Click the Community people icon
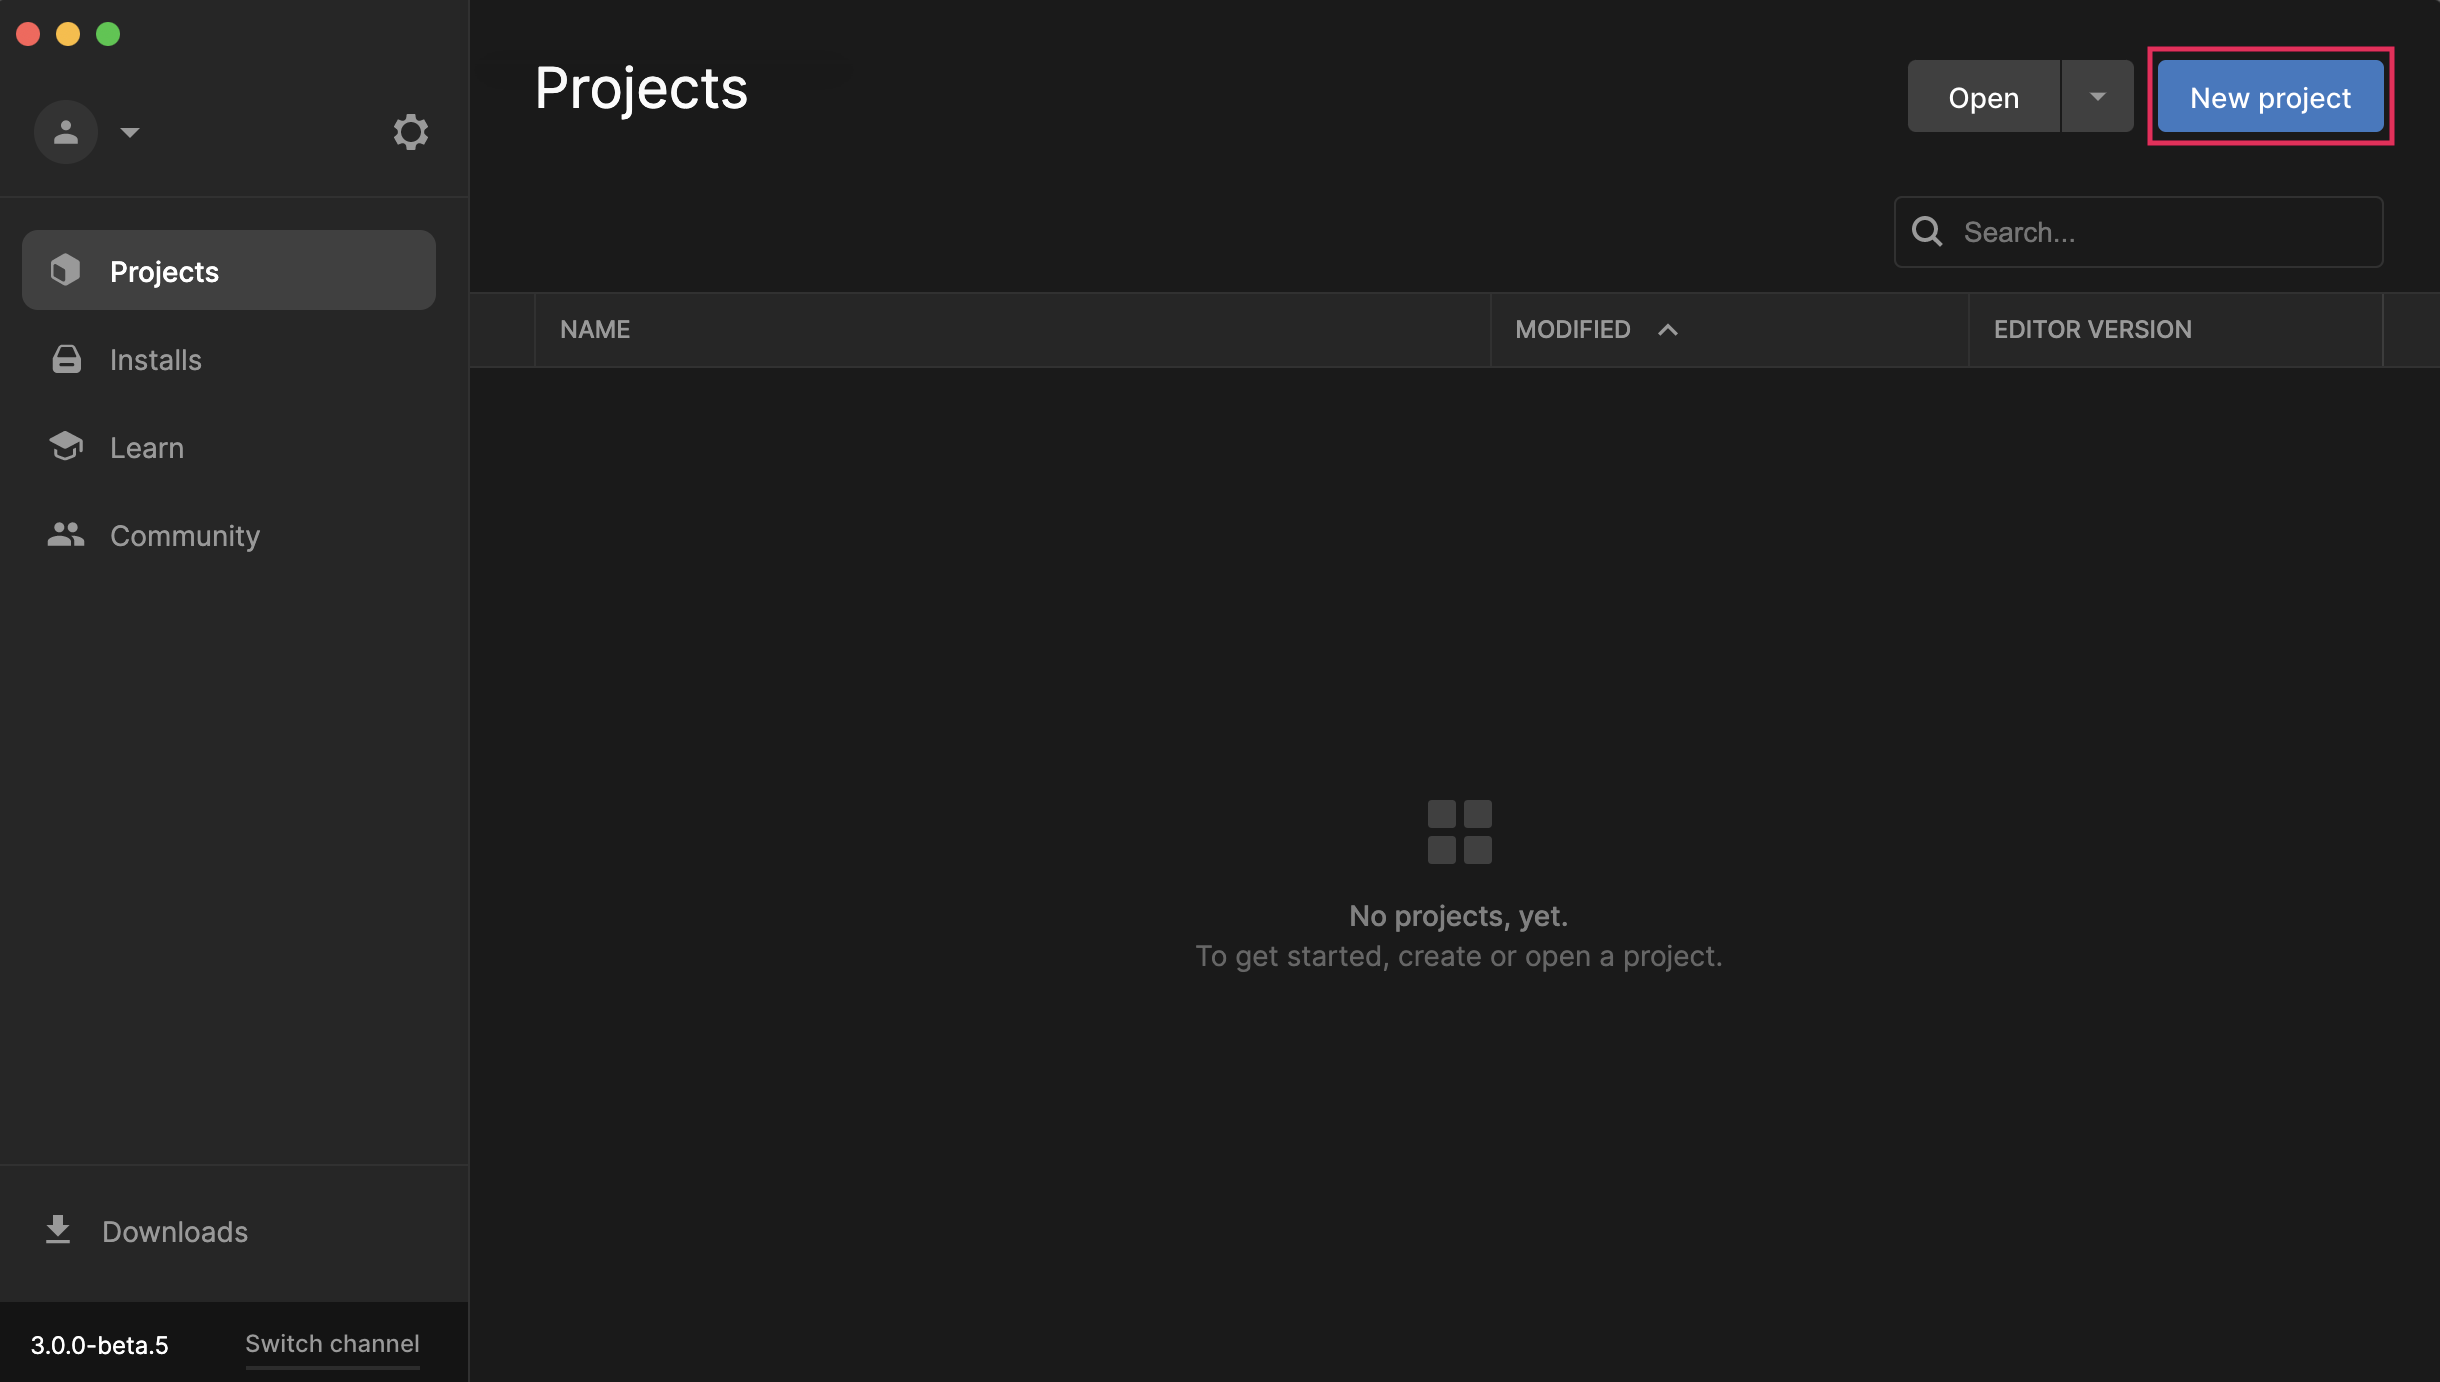Image resolution: width=2440 pixels, height=1382 pixels. click(66, 535)
